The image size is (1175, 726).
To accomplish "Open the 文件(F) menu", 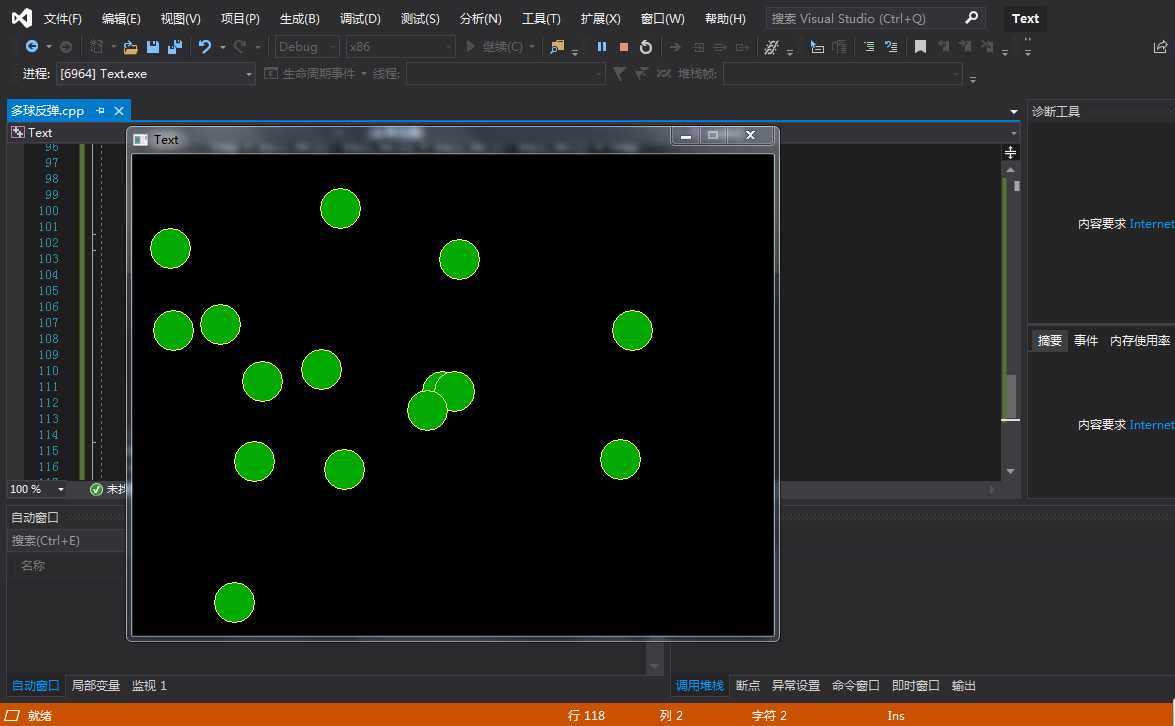I will coord(62,19).
